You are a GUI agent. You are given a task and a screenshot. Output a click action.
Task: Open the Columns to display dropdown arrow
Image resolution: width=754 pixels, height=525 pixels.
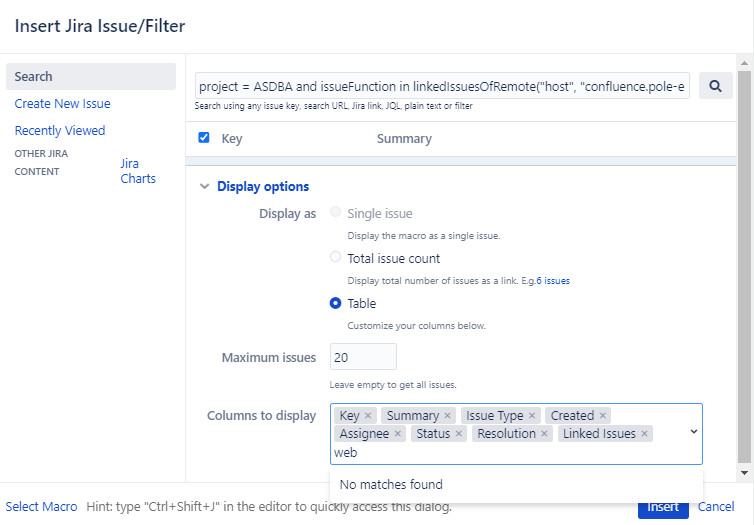tap(693, 432)
